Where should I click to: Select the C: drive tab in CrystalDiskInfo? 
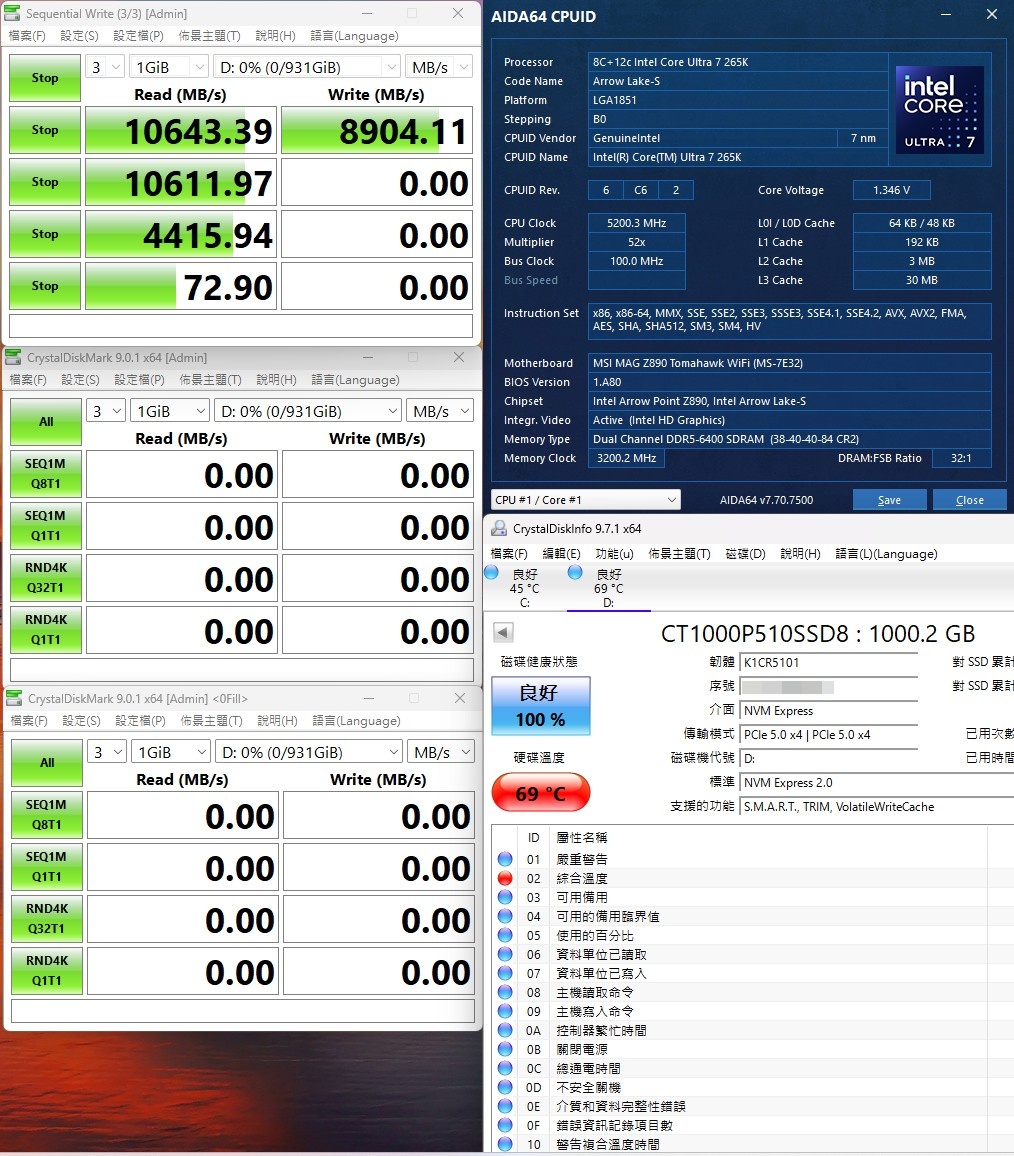click(x=524, y=588)
